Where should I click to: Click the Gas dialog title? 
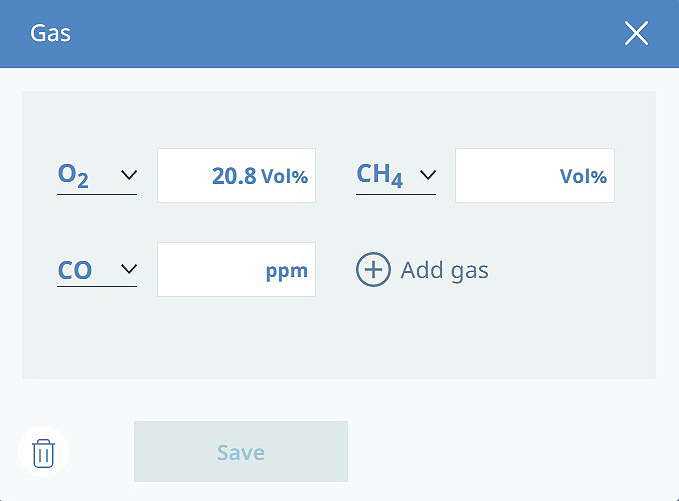(x=50, y=33)
